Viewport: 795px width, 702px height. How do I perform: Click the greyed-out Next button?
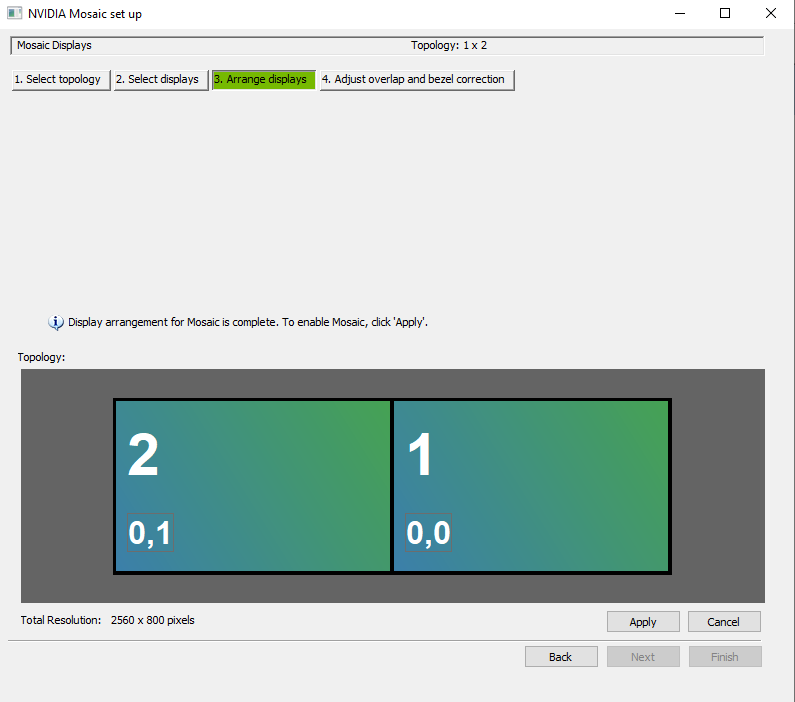tap(643, 657)
